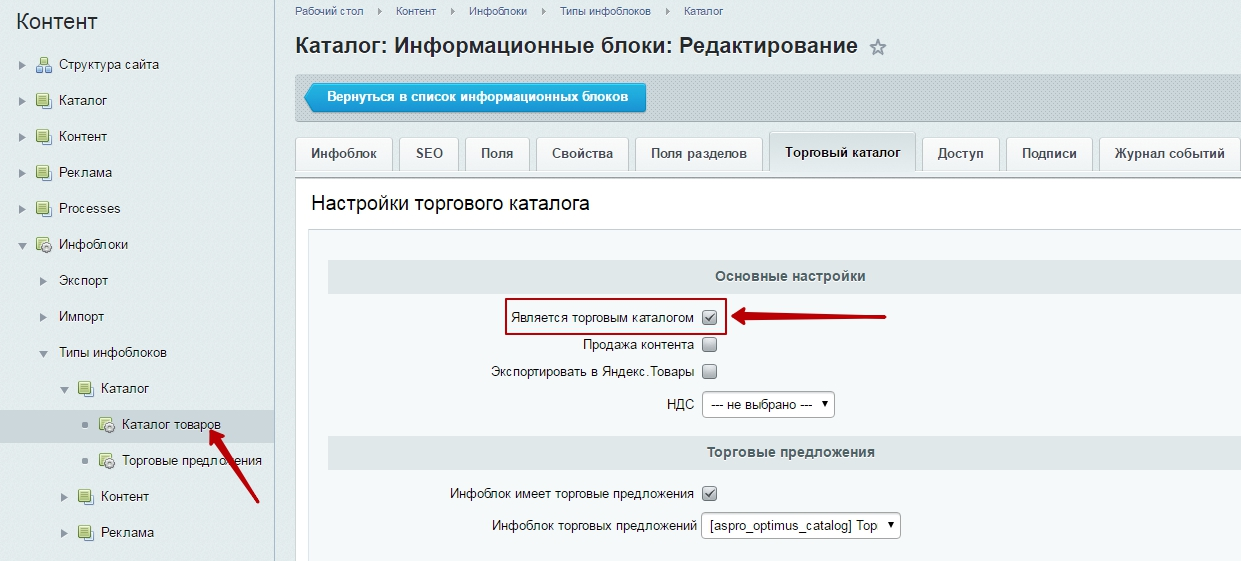
Task: Go to Рабочий стол breadcrumb link
Action: coord(329,11)
